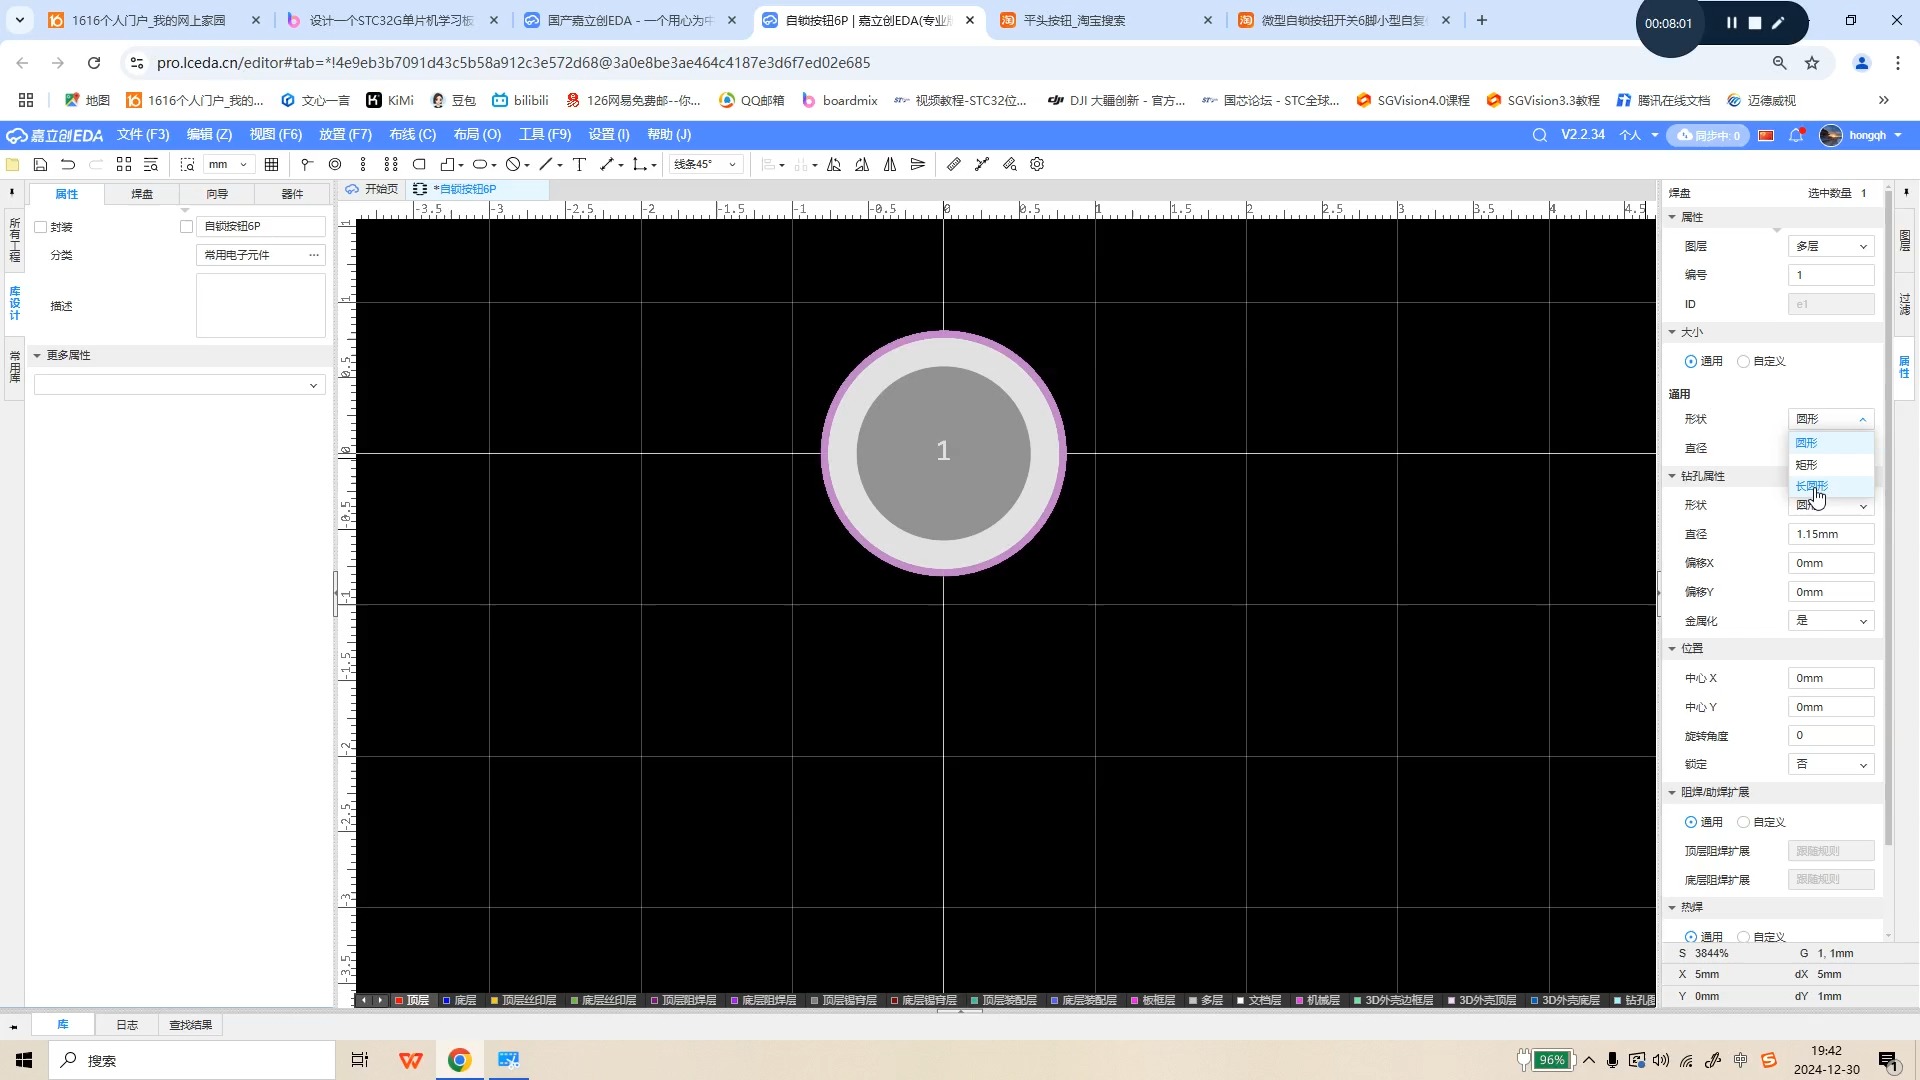Open the 锁定 dropdown showing 否
The width and height of the screenshot is (1920, 1080).
[1830, 764]
